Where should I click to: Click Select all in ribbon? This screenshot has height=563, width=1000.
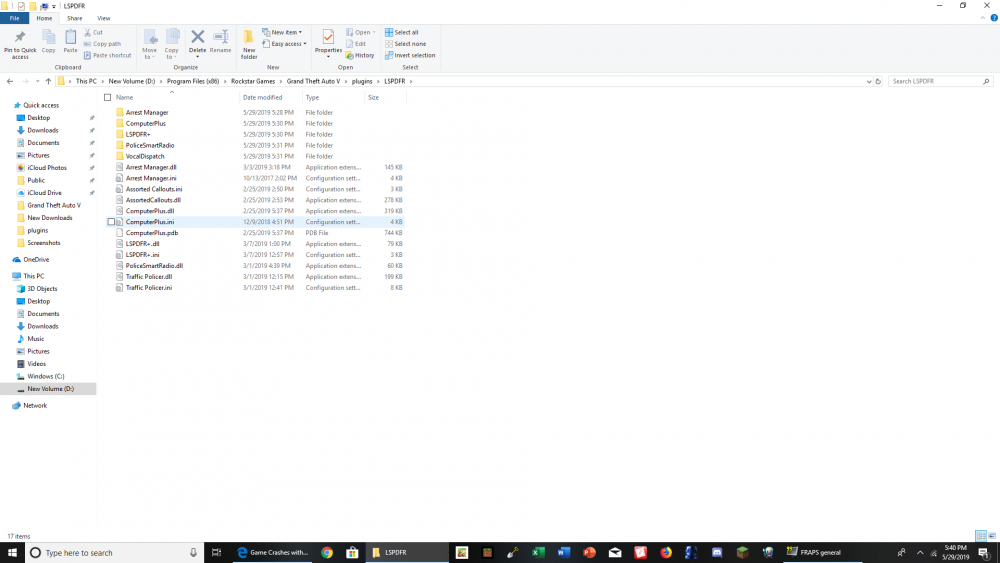(402, 33)
